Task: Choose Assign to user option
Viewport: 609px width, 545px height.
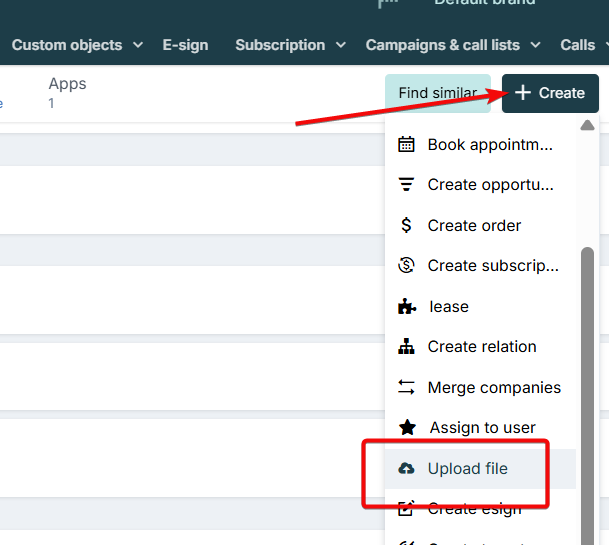Action: click(x=480, y=427)
